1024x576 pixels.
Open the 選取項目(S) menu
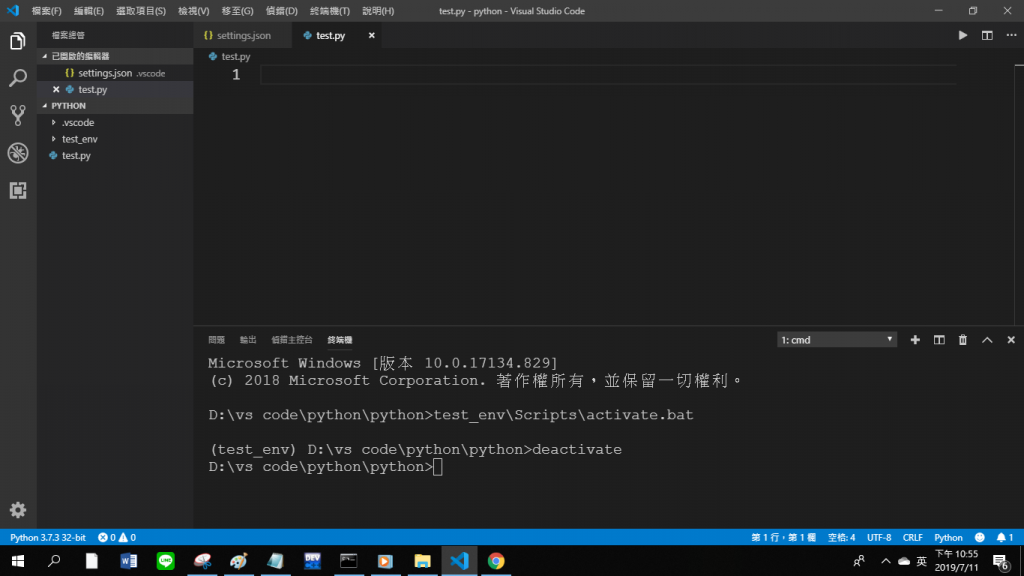pyautogui.click(x=141, y=11)
